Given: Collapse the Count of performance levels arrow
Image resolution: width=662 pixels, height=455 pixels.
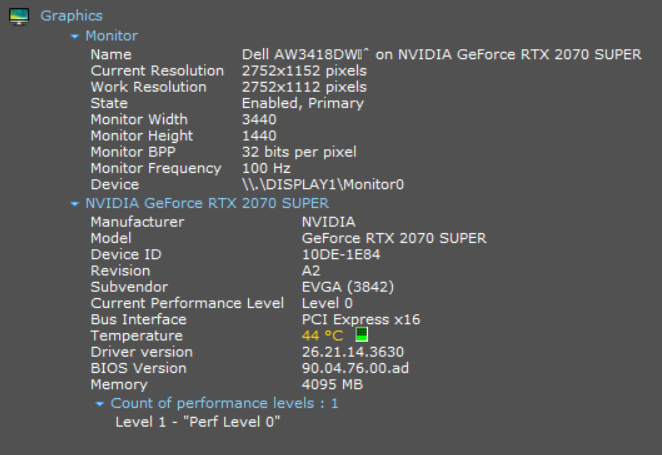Looking at the screenshot, I should [x=100, y=404].
